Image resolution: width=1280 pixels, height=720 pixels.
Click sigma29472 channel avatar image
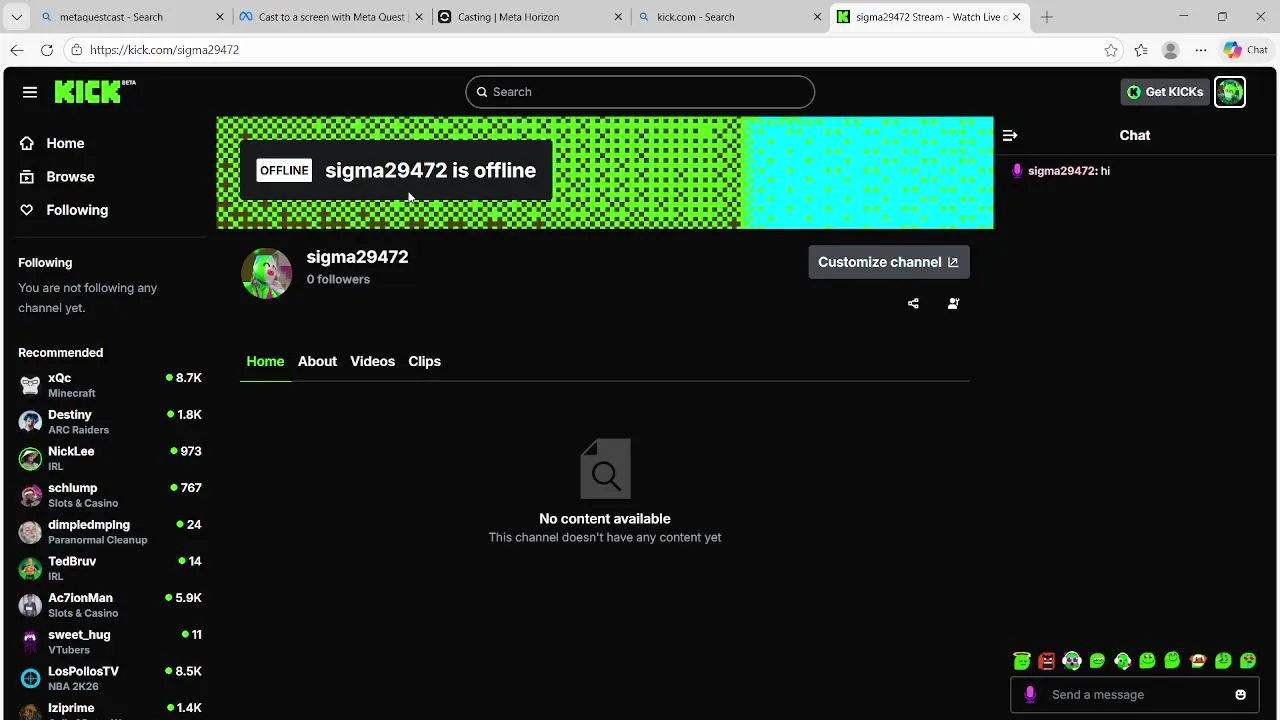[x=266, y=273]
